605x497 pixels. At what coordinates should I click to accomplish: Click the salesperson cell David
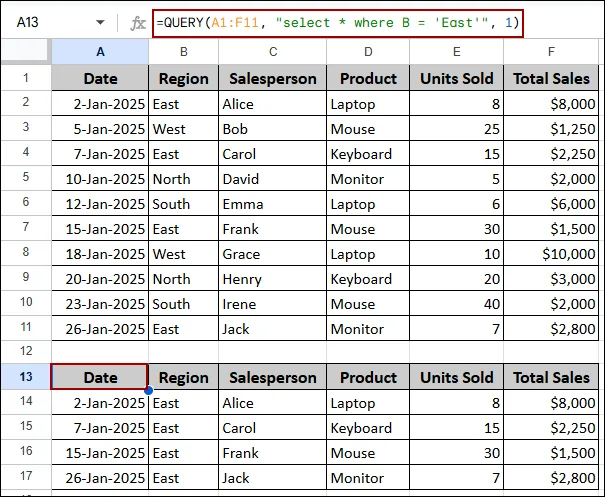(x=273, y=179)
